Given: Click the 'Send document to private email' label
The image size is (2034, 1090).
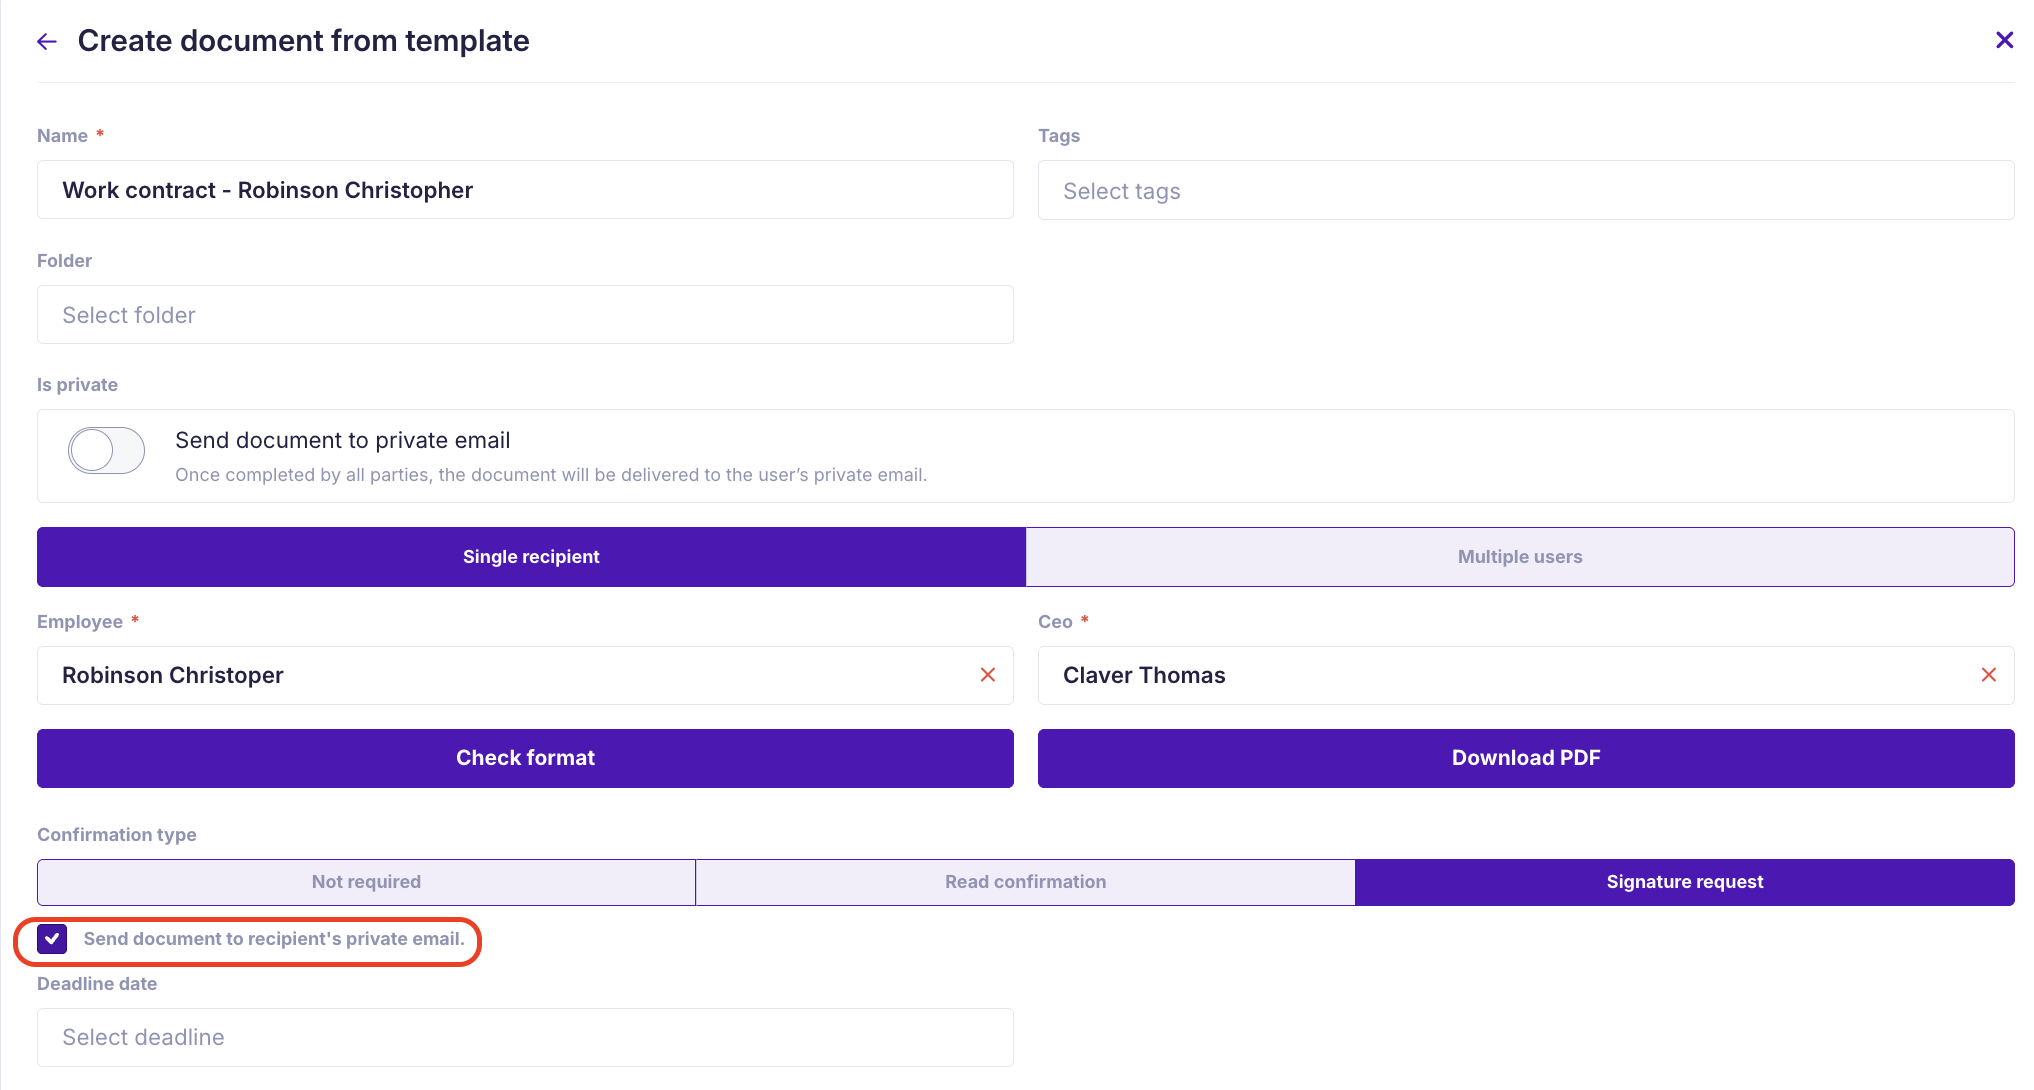Looking at the screenshot, I should [342, 440].
